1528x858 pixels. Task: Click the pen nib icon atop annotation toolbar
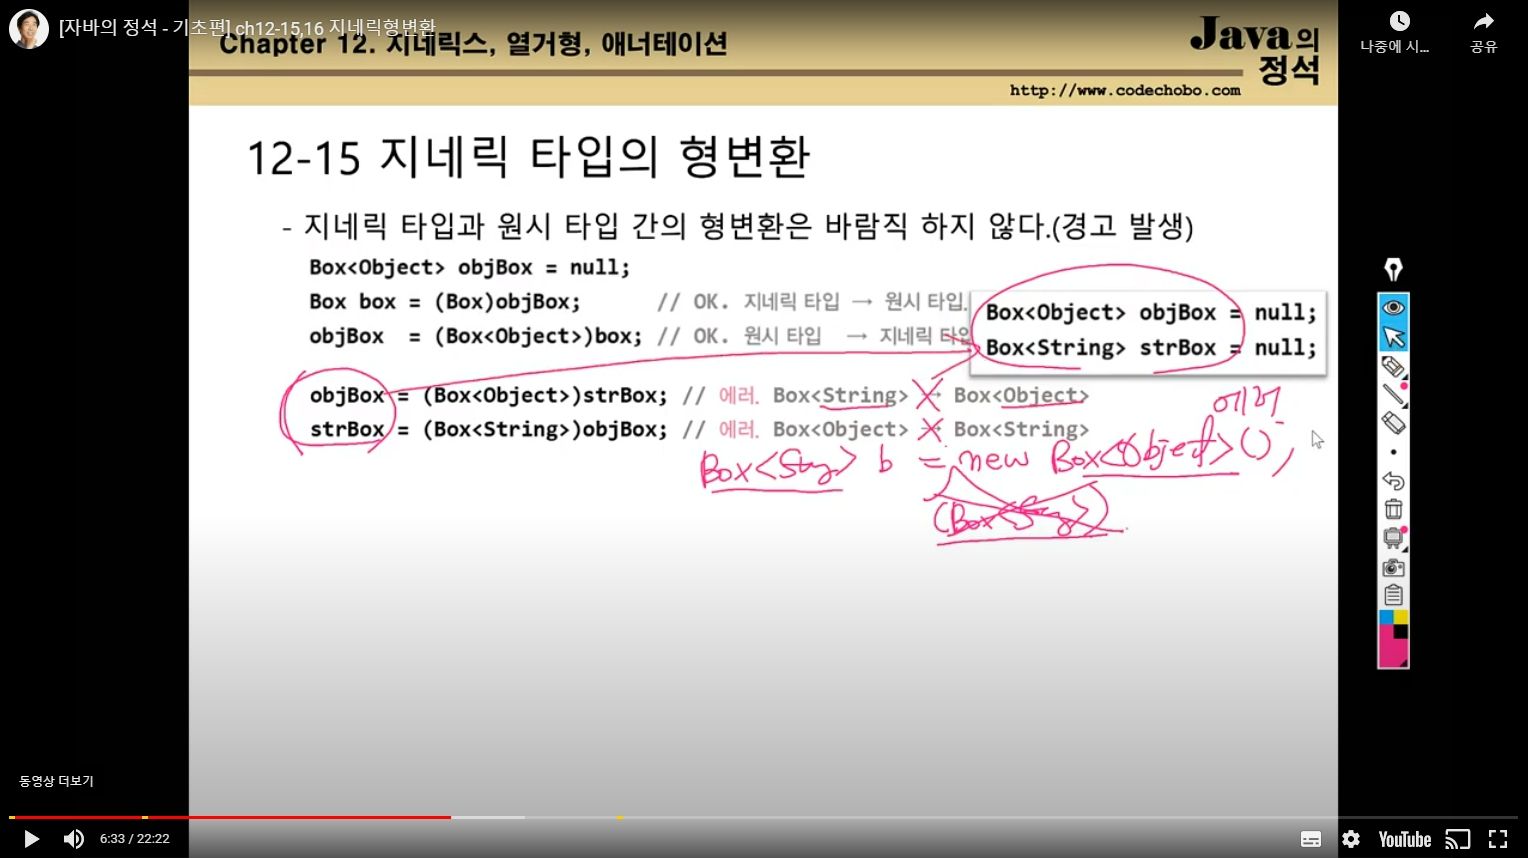tap(1393, 269)
